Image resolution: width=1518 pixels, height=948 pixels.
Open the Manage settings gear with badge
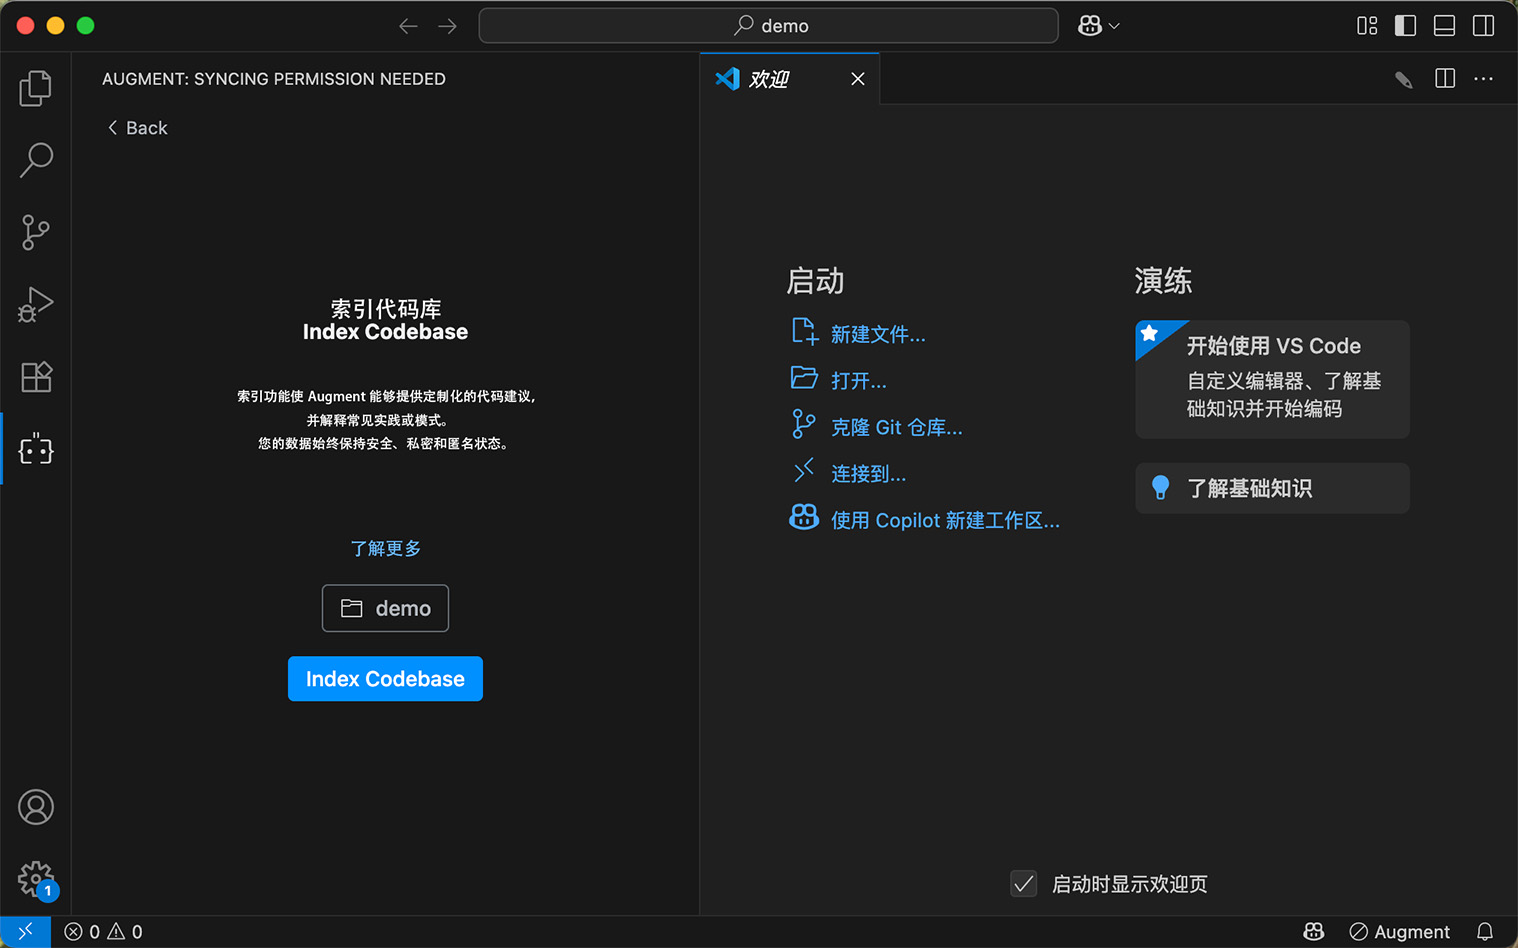(x=36, y=879)
